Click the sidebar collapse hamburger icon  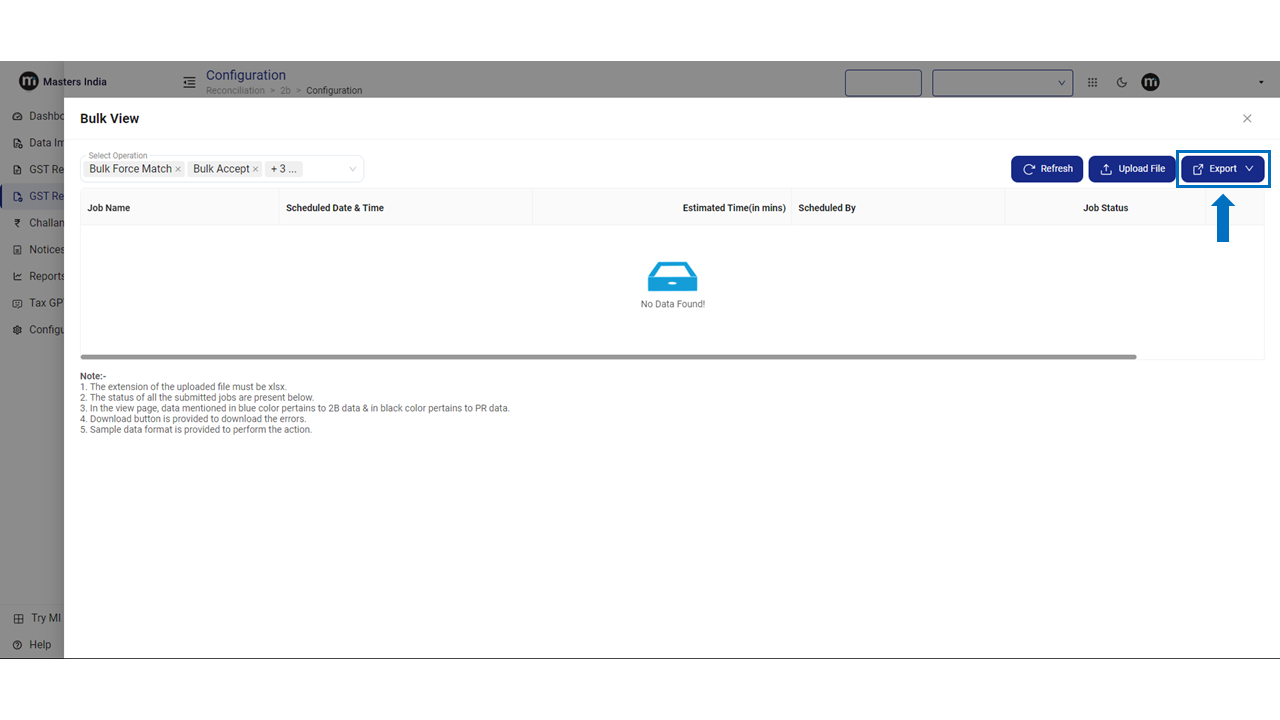189,82
